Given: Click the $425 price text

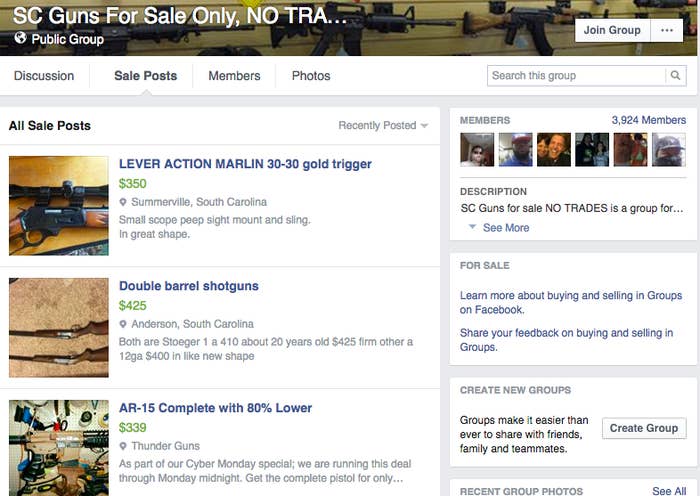Looking at the screenshot, I should (x=133, y=305).
